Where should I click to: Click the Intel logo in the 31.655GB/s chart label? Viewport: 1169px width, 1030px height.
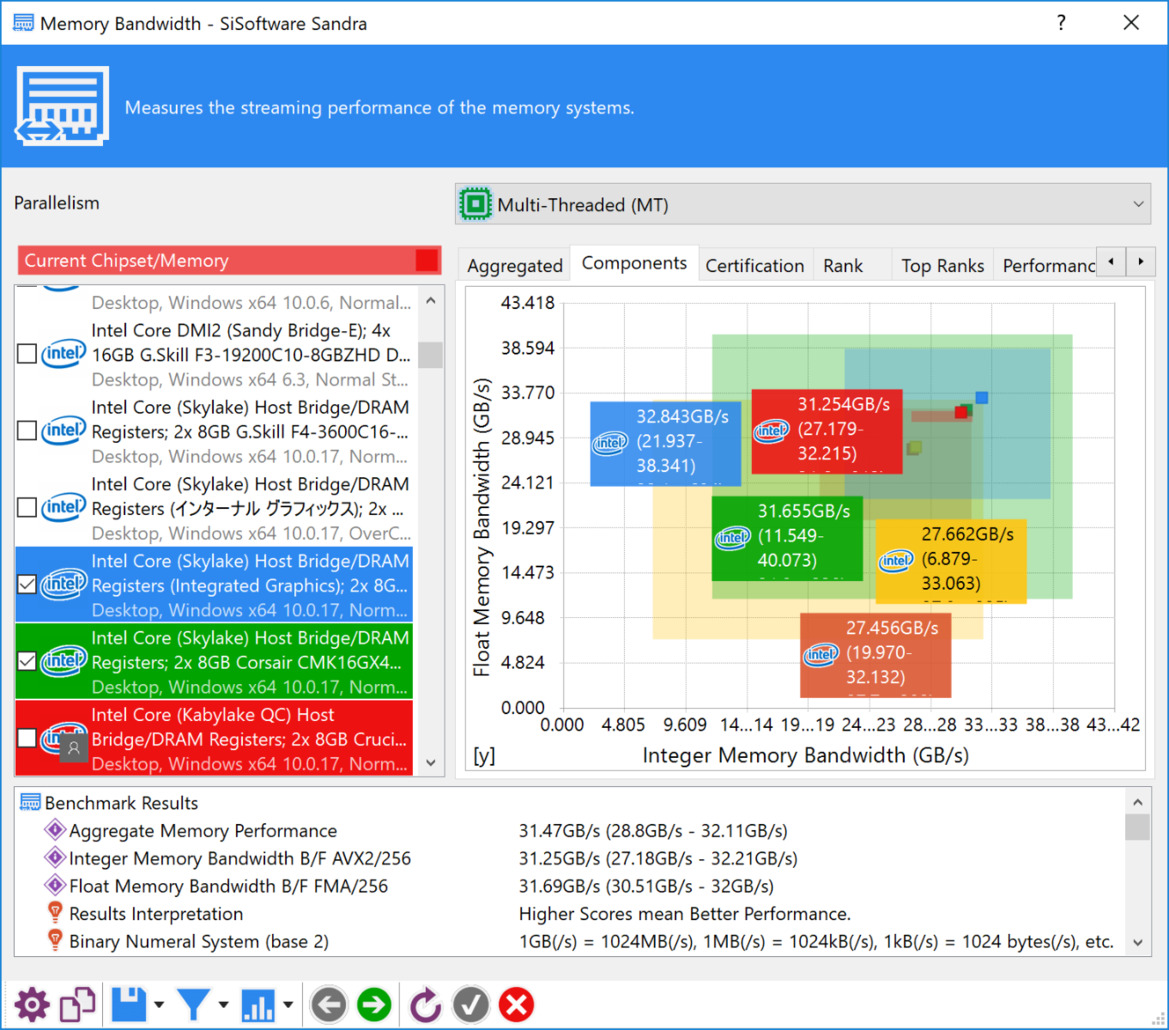coord(732,537)
